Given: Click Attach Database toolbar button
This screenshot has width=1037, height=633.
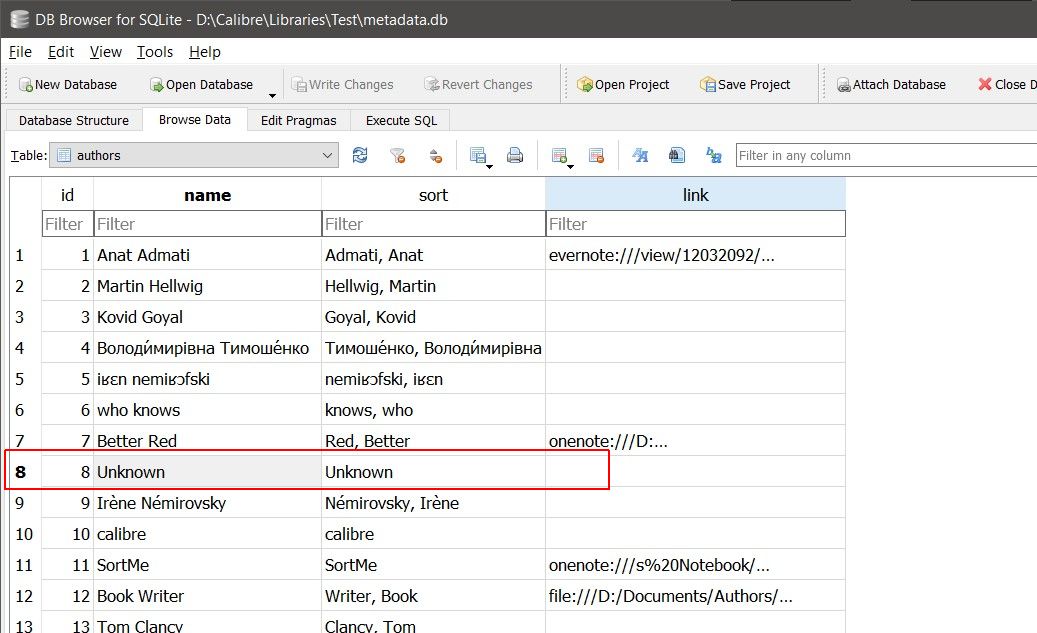Looking at the screenshot, I should click(x=892, y=85).
